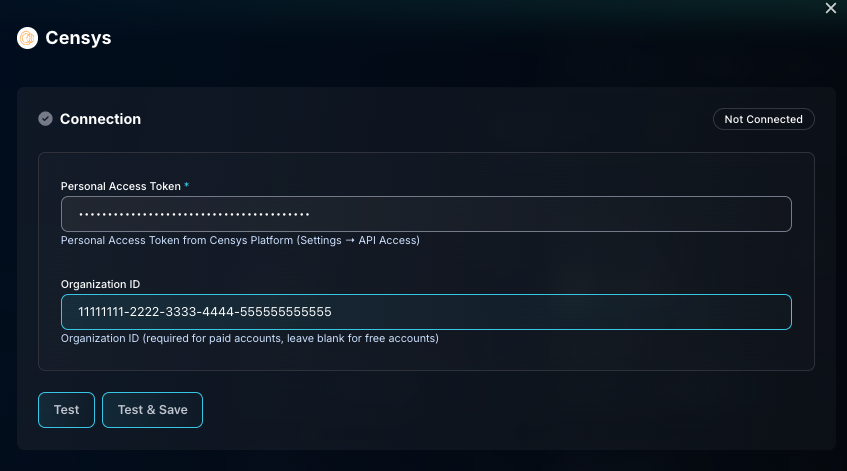The image size is (847, 471).
Task: Click empty space right of Test & Save
Action: [500, 410]
